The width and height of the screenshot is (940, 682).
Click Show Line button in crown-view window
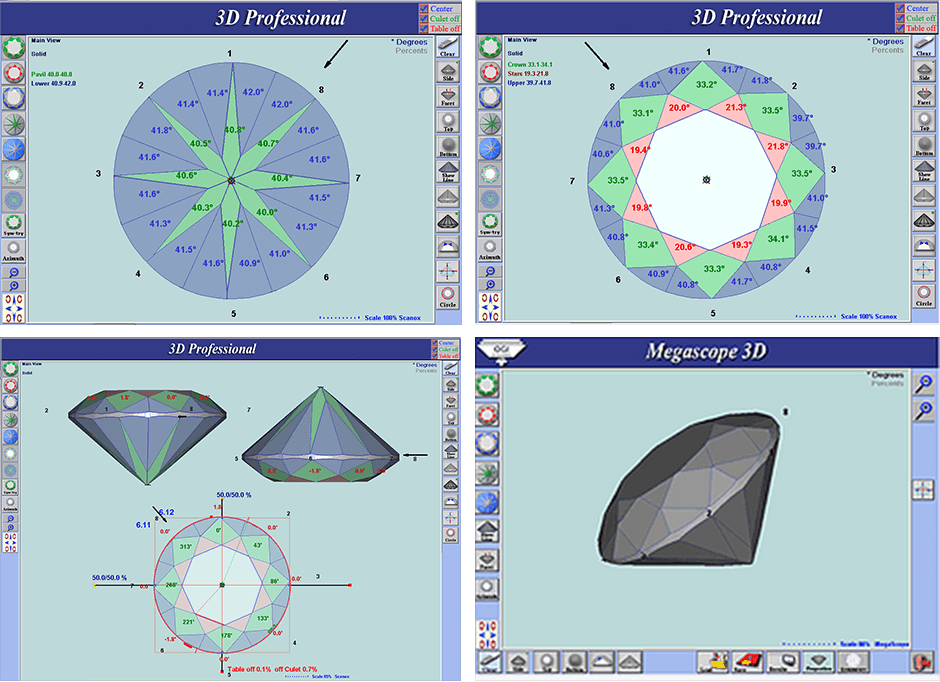click(x=924, y=171)
